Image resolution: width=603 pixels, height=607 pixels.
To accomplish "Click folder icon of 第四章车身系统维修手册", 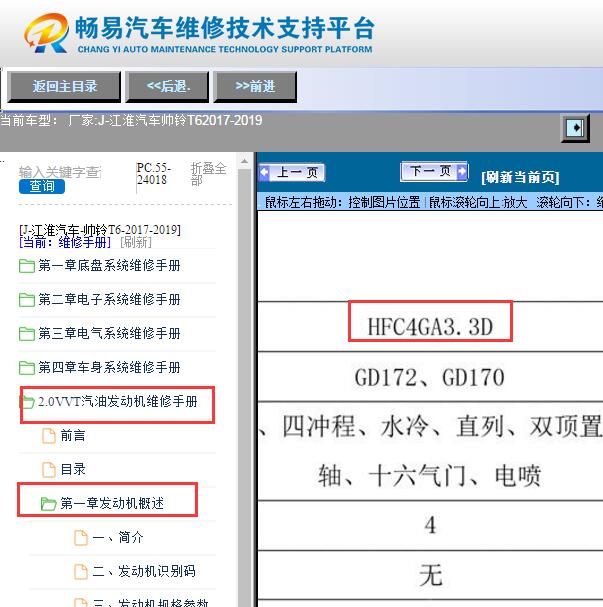I will coord(27,368).
